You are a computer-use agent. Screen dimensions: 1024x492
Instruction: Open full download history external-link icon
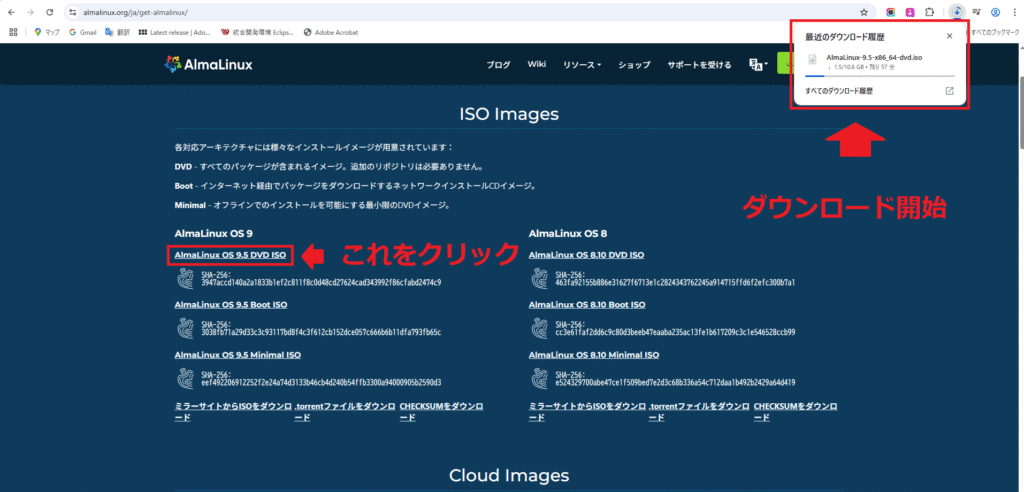pos(950,91)
